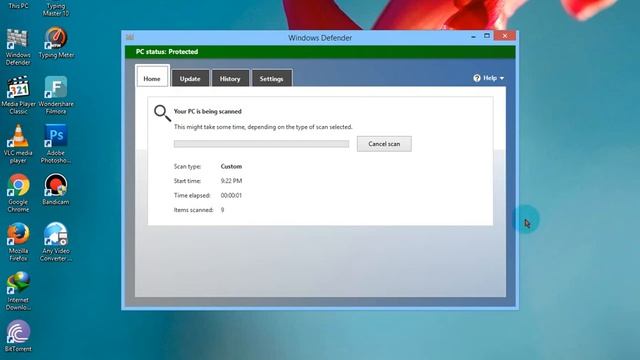The width and height of the screenshot is (640, 360).
Task: Open Google Chrome desktop icon
Action: 18,193
